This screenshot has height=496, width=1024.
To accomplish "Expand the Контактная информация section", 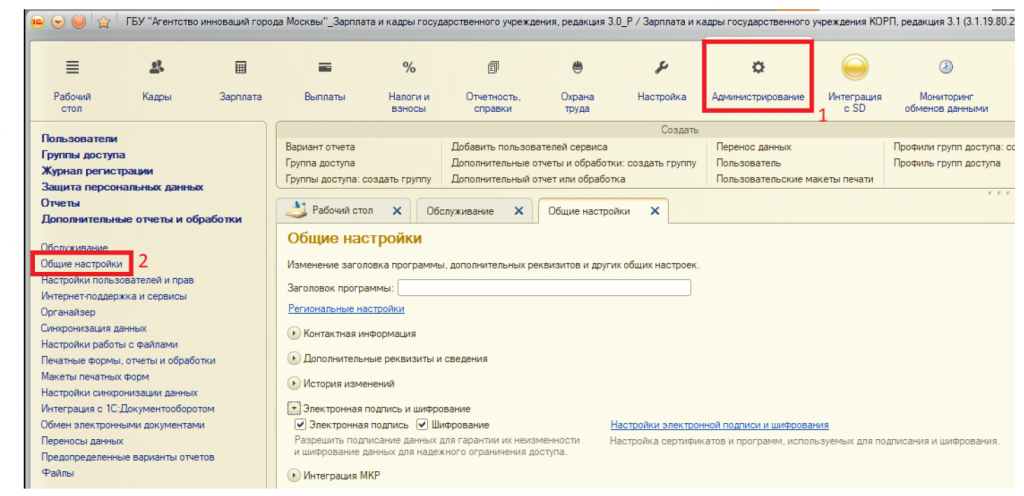I will (294, 333).
